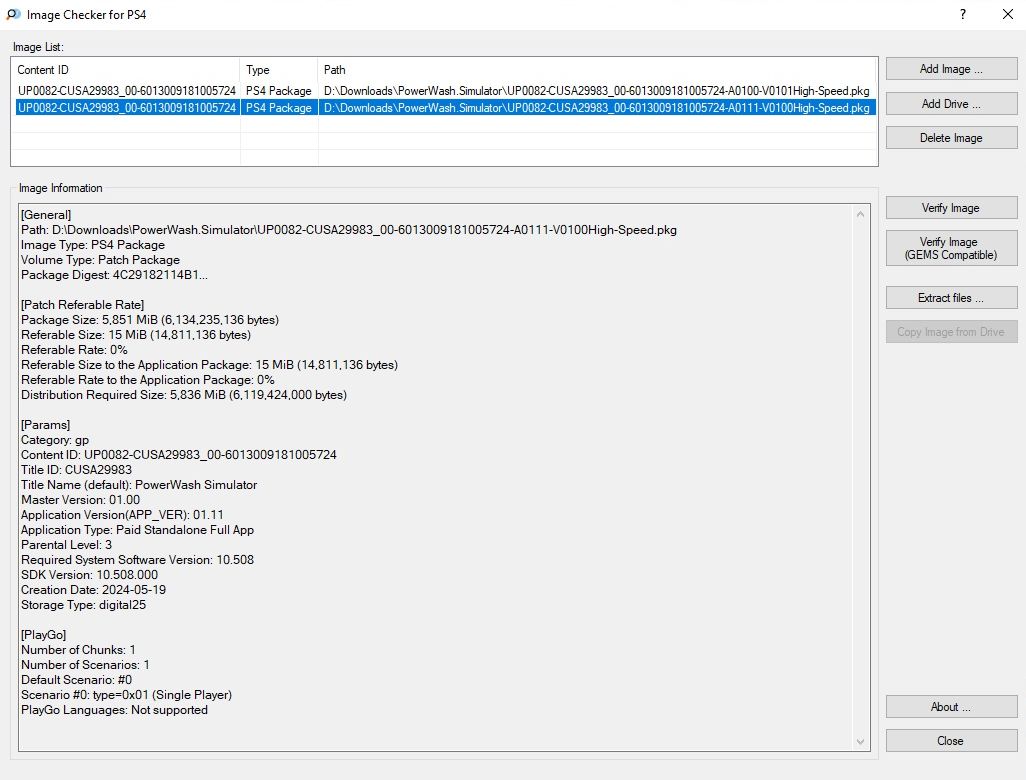The image size is (1026, 780).
Task: Click the [PlayGo] section heading
Action: click(44, 635)
